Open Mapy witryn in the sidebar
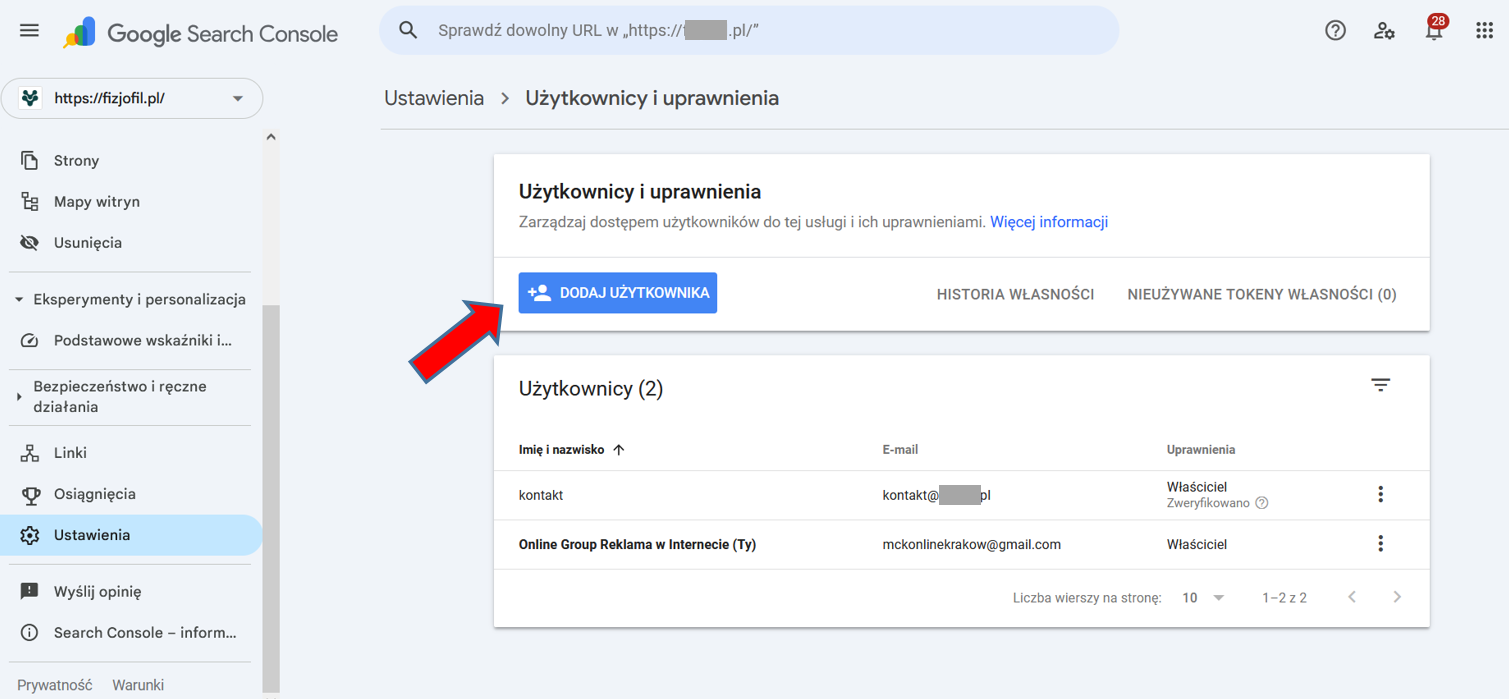 96,202
